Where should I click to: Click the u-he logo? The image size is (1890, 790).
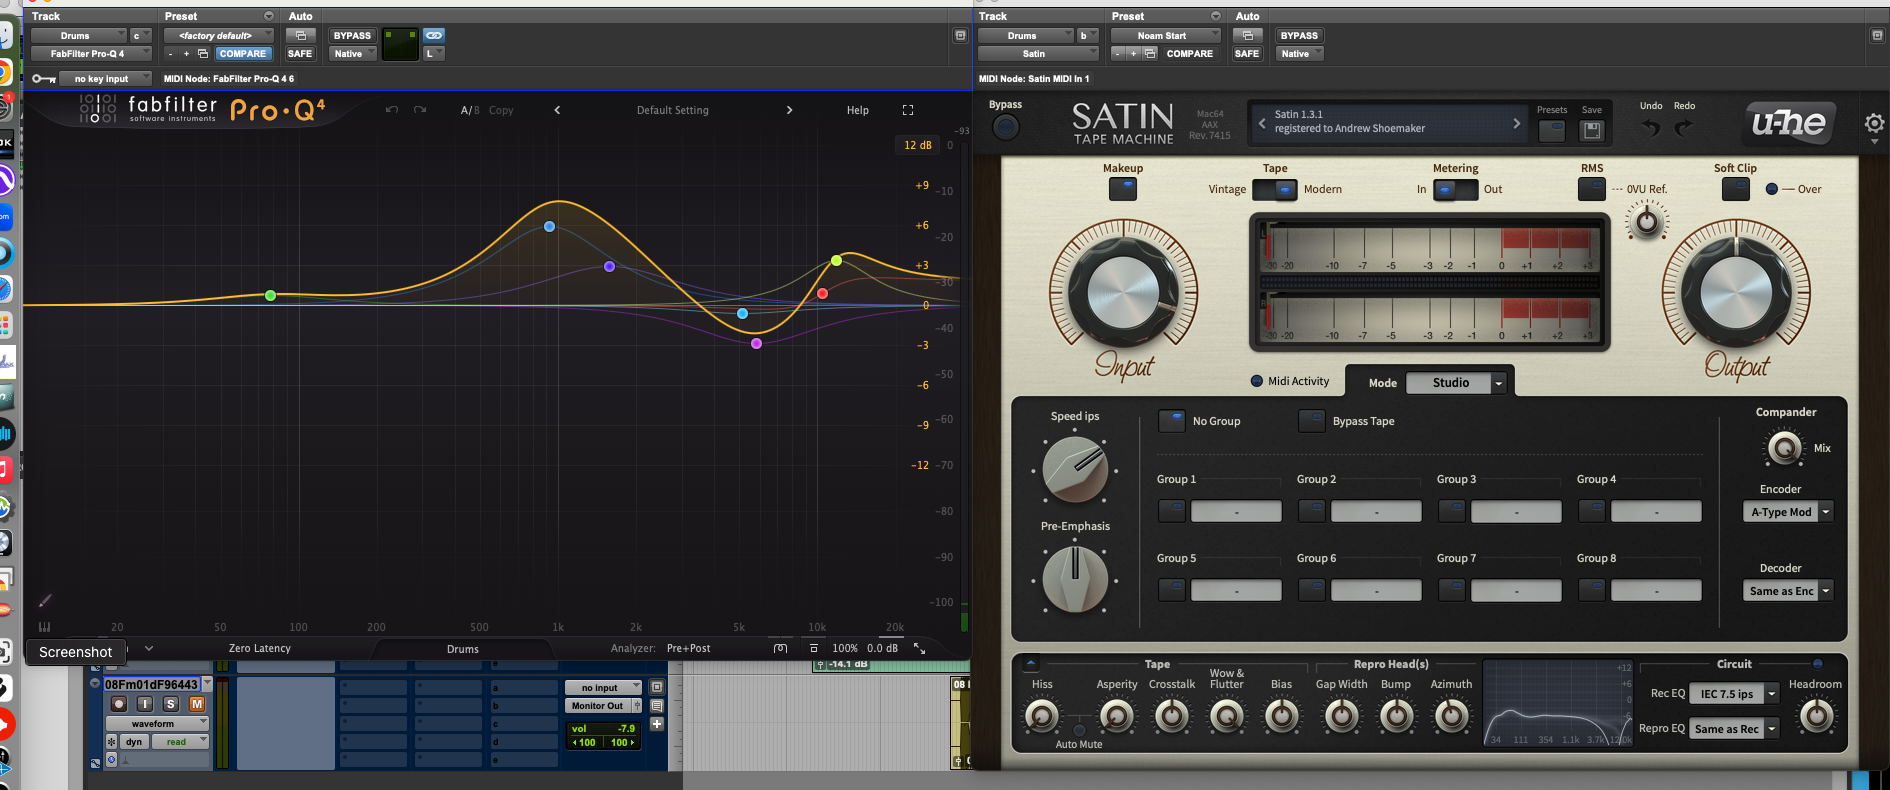pos(1789,123)
